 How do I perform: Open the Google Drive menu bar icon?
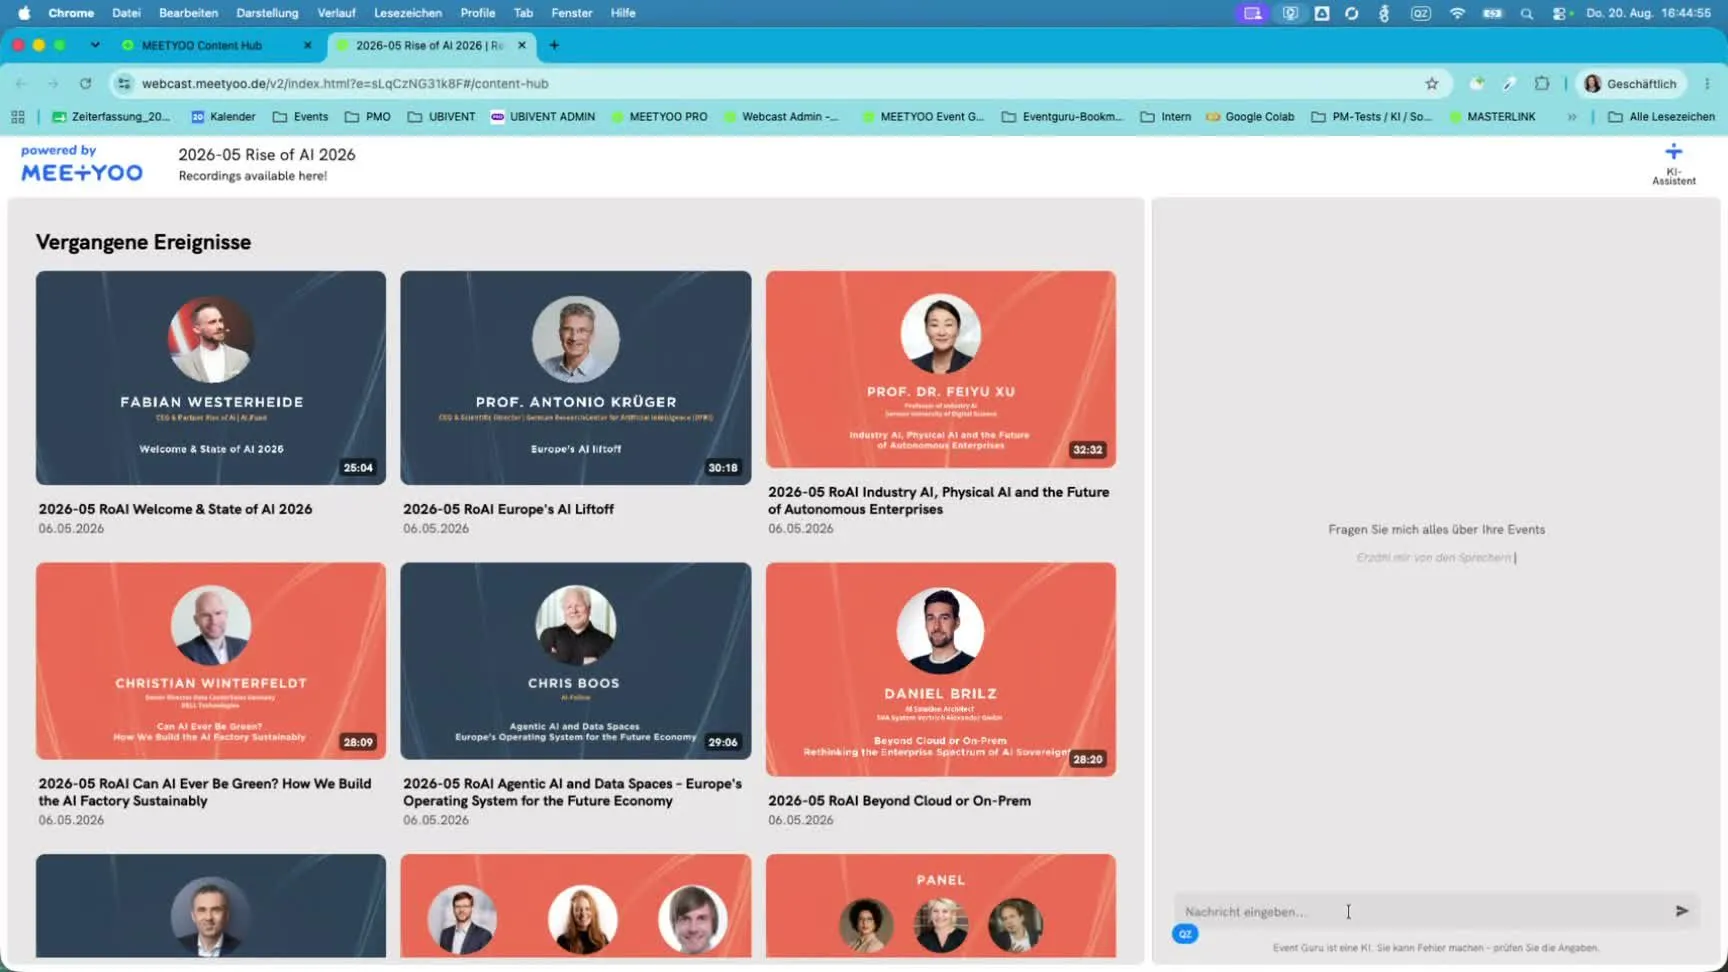[1321, 13]
